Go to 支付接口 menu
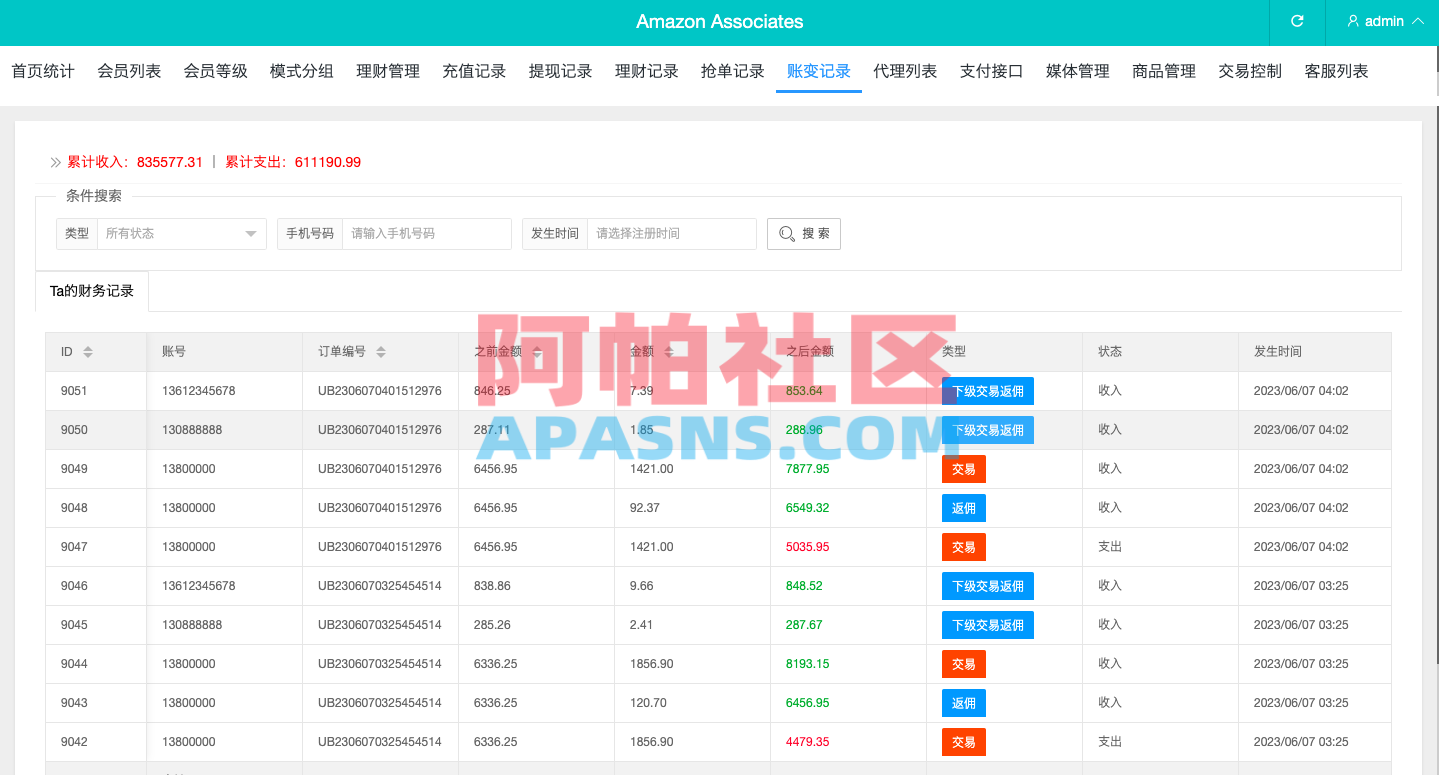Screen dimensions: 1439x775 992,71
